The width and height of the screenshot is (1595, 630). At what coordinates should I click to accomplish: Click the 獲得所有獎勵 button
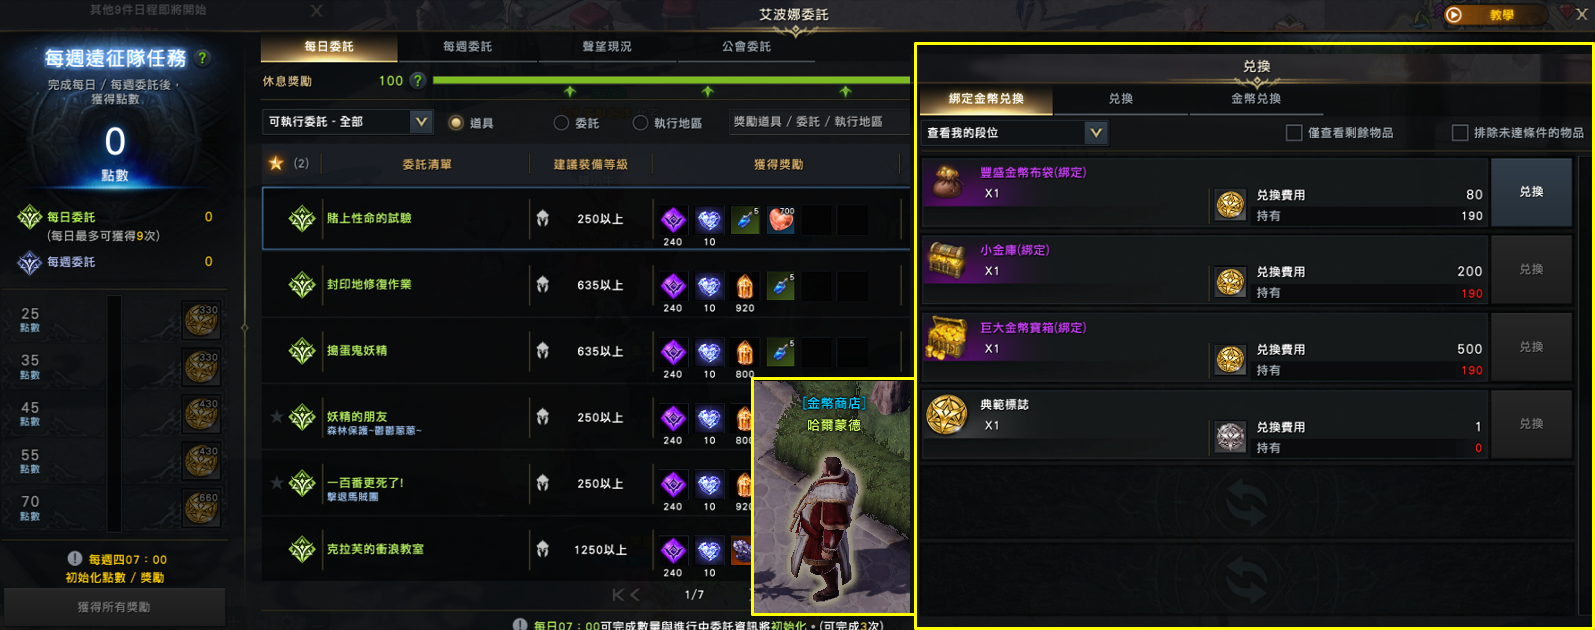tap(114, 607)
